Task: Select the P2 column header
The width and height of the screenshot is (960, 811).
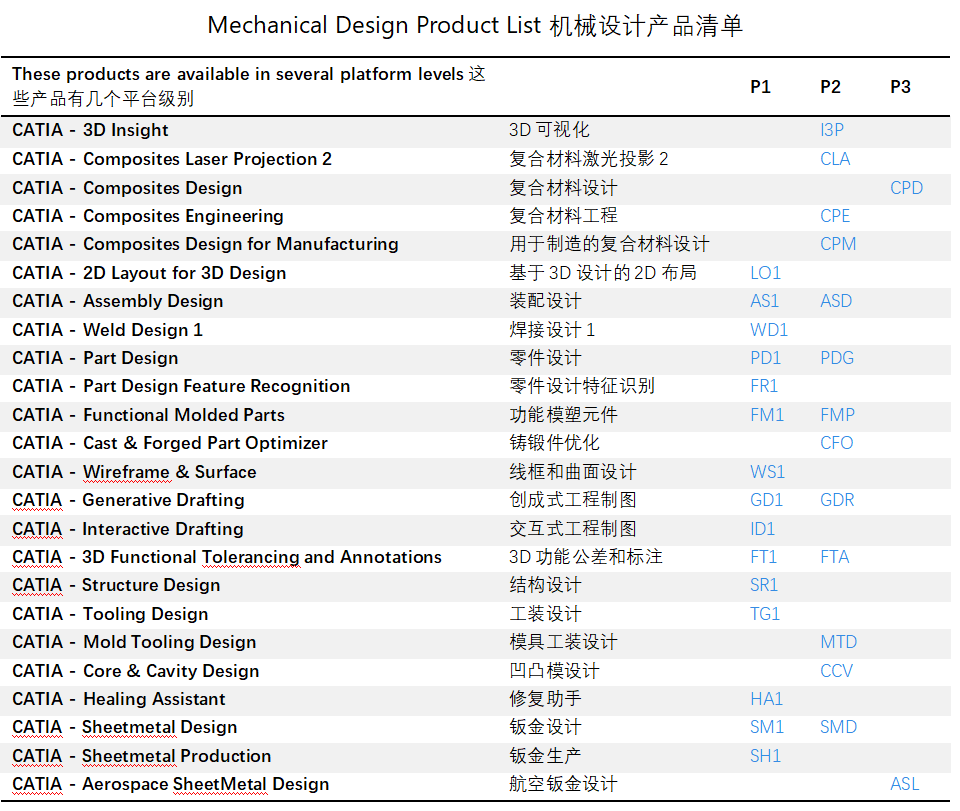Action: [x=831, y=87]
